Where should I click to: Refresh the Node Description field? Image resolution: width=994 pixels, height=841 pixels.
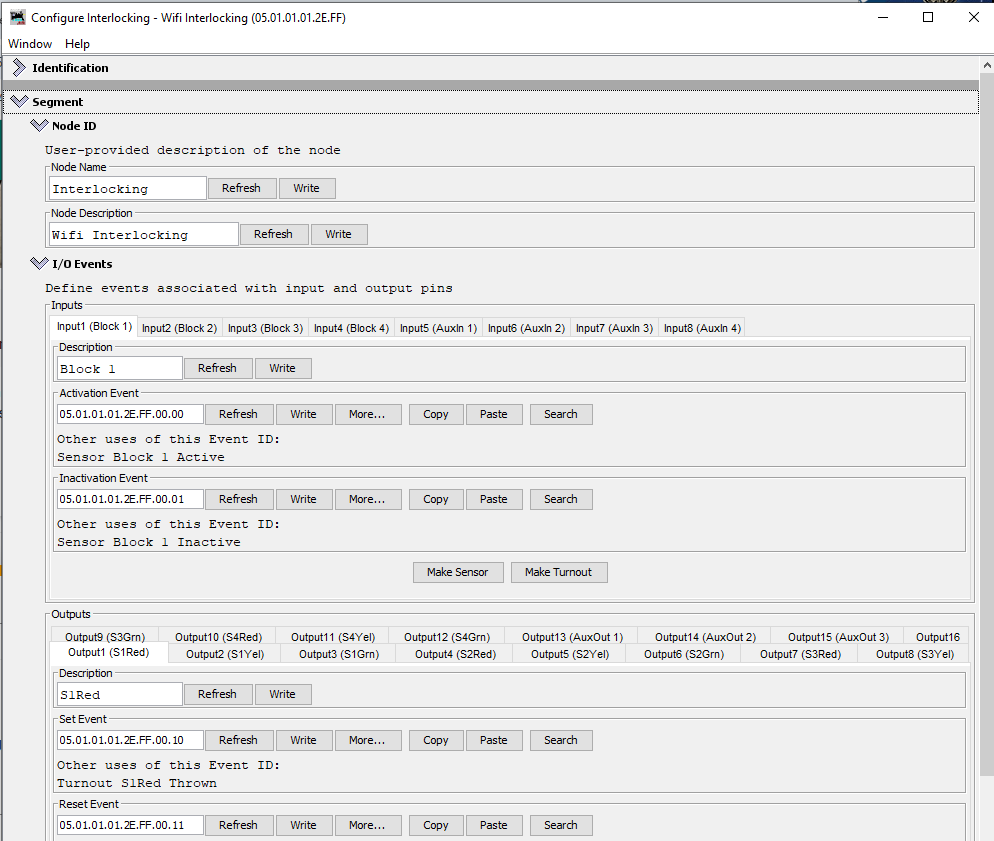[x=273, y=234]
